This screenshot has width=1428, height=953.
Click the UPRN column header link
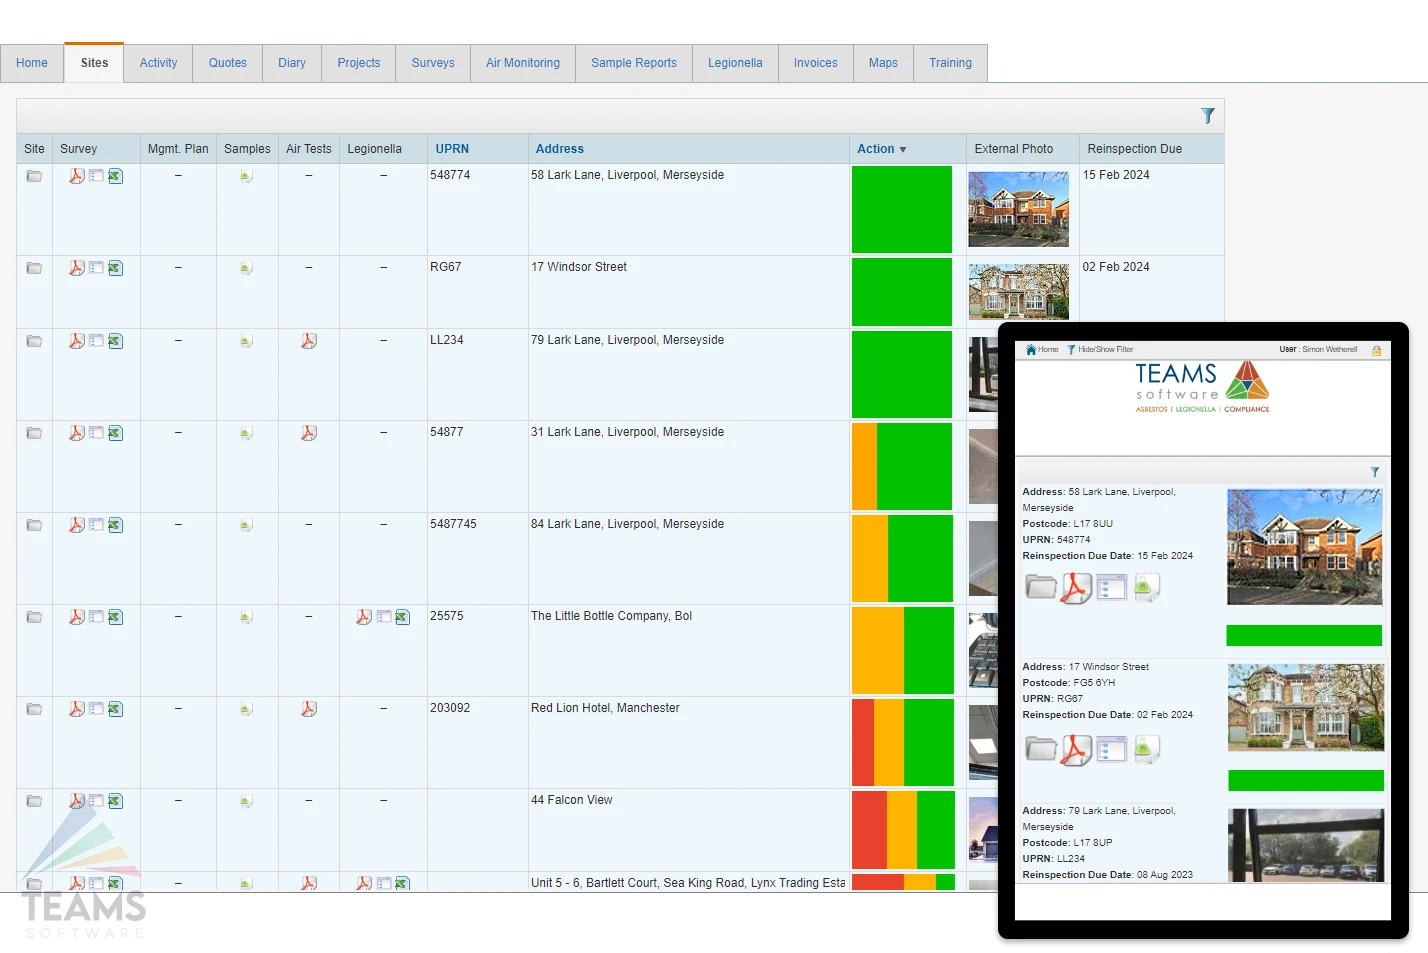(x=452, y=149)
